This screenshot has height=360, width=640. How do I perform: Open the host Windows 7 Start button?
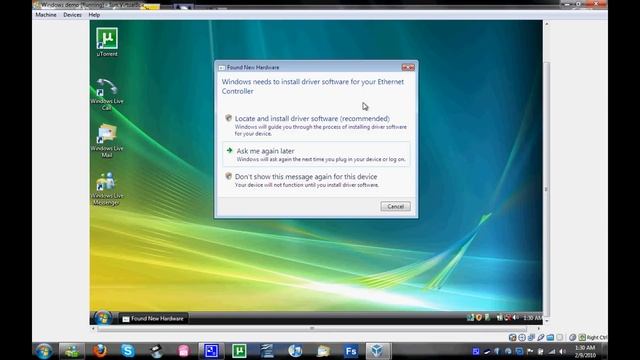tap(44, 351)
